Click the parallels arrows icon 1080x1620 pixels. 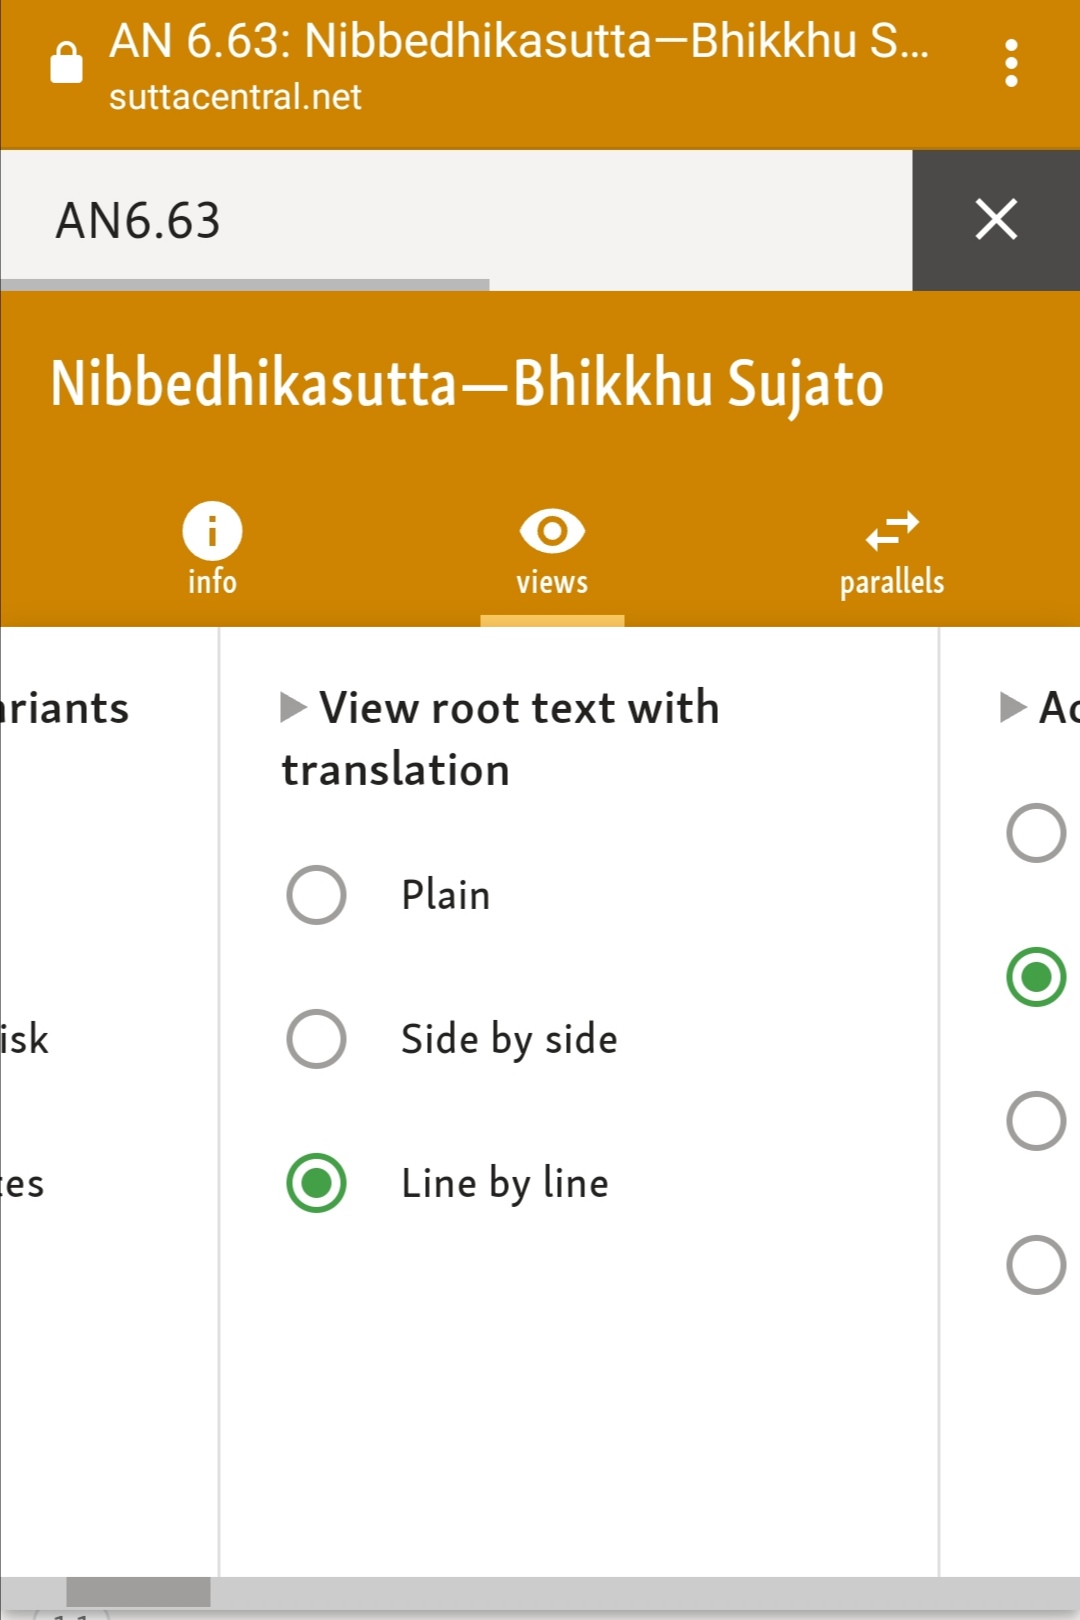click(x=892, y=531)
